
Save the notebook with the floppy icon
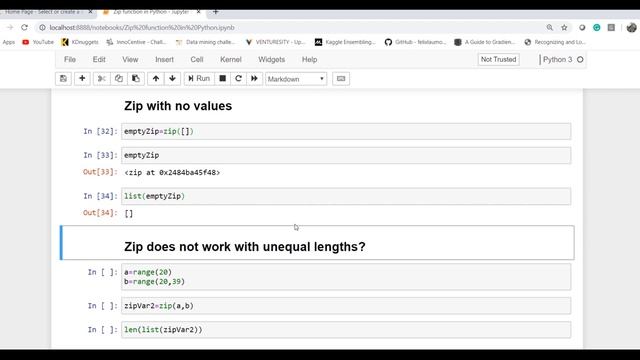pos(63,79)
